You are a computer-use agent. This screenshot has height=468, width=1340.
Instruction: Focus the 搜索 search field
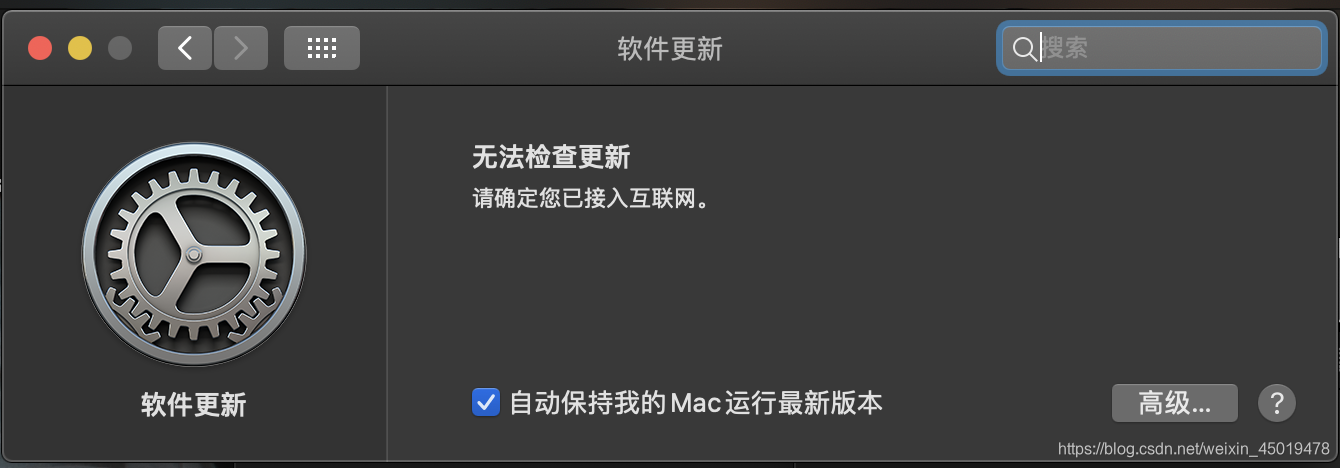(1161, 48)
